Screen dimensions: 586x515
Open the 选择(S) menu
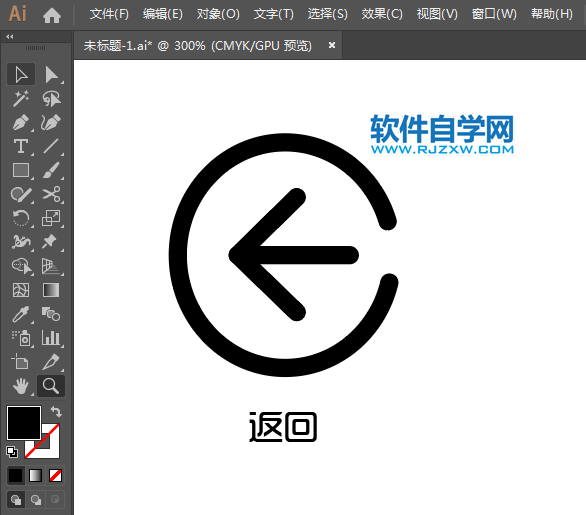[327, 14]
